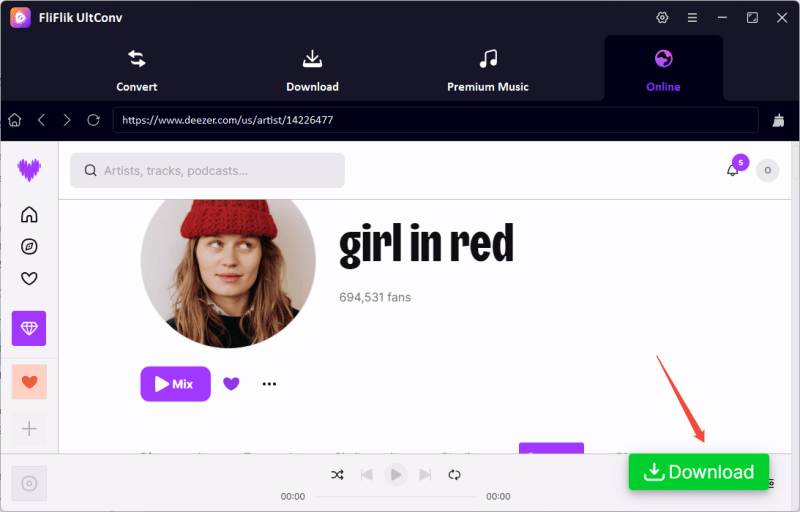The image size is (800, 512).
Task: Reload the page with refresh icon
Action: 93,120
